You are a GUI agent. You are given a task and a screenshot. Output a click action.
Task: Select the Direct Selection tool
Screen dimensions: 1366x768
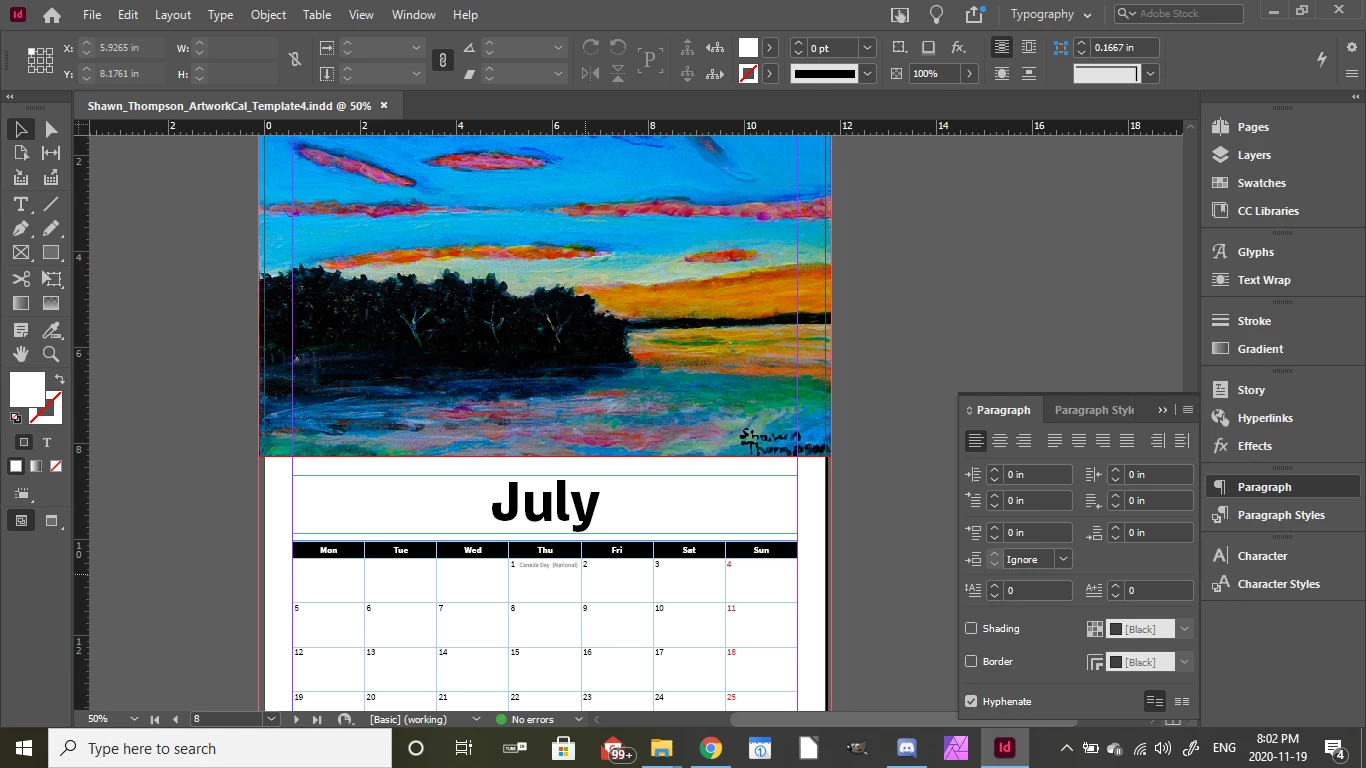click(x=51, y=129)
